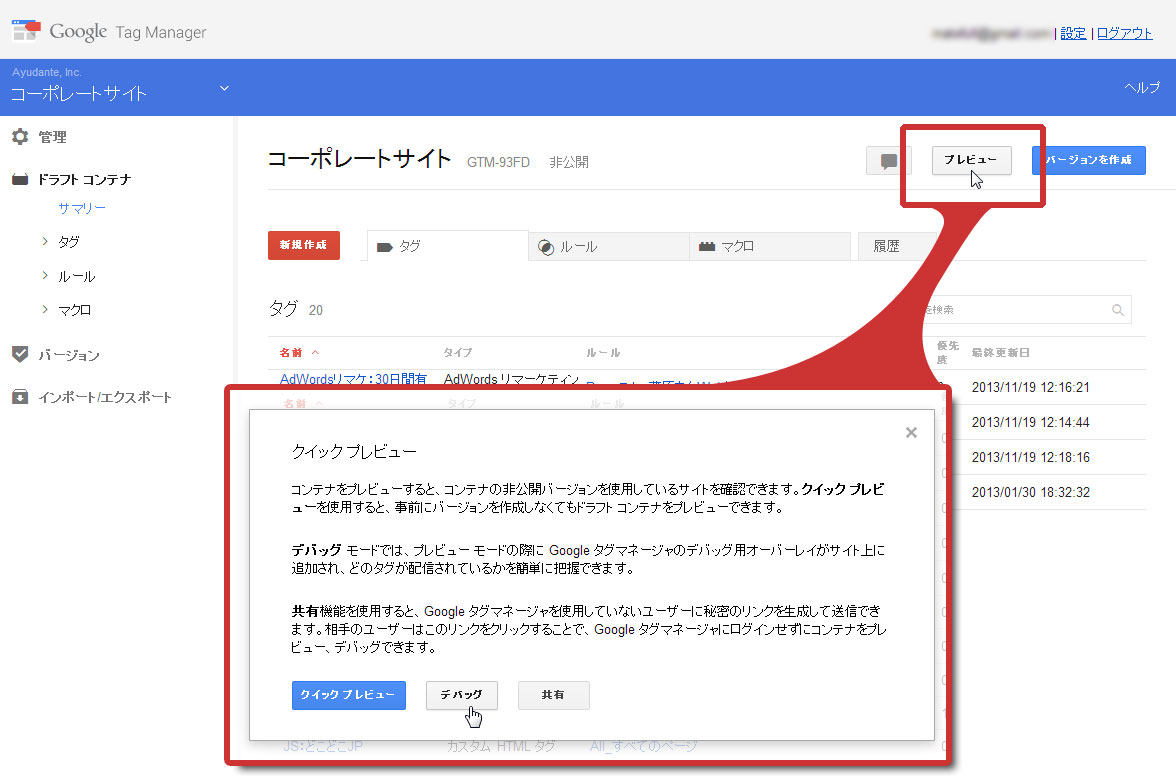Open 管理 in the sidebar
The width and height of the screenshot is (1176, 780).
pyautogui.click(x=52, y=136)
